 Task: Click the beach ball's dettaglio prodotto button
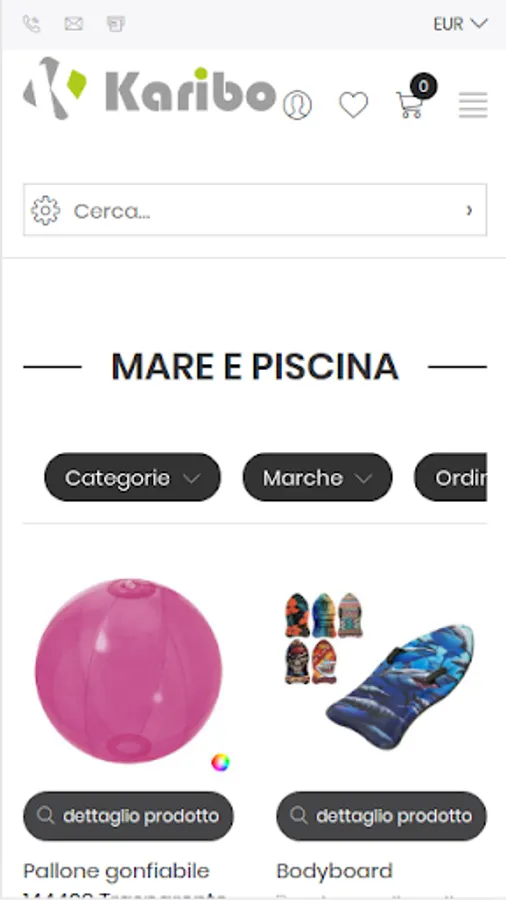129,816
